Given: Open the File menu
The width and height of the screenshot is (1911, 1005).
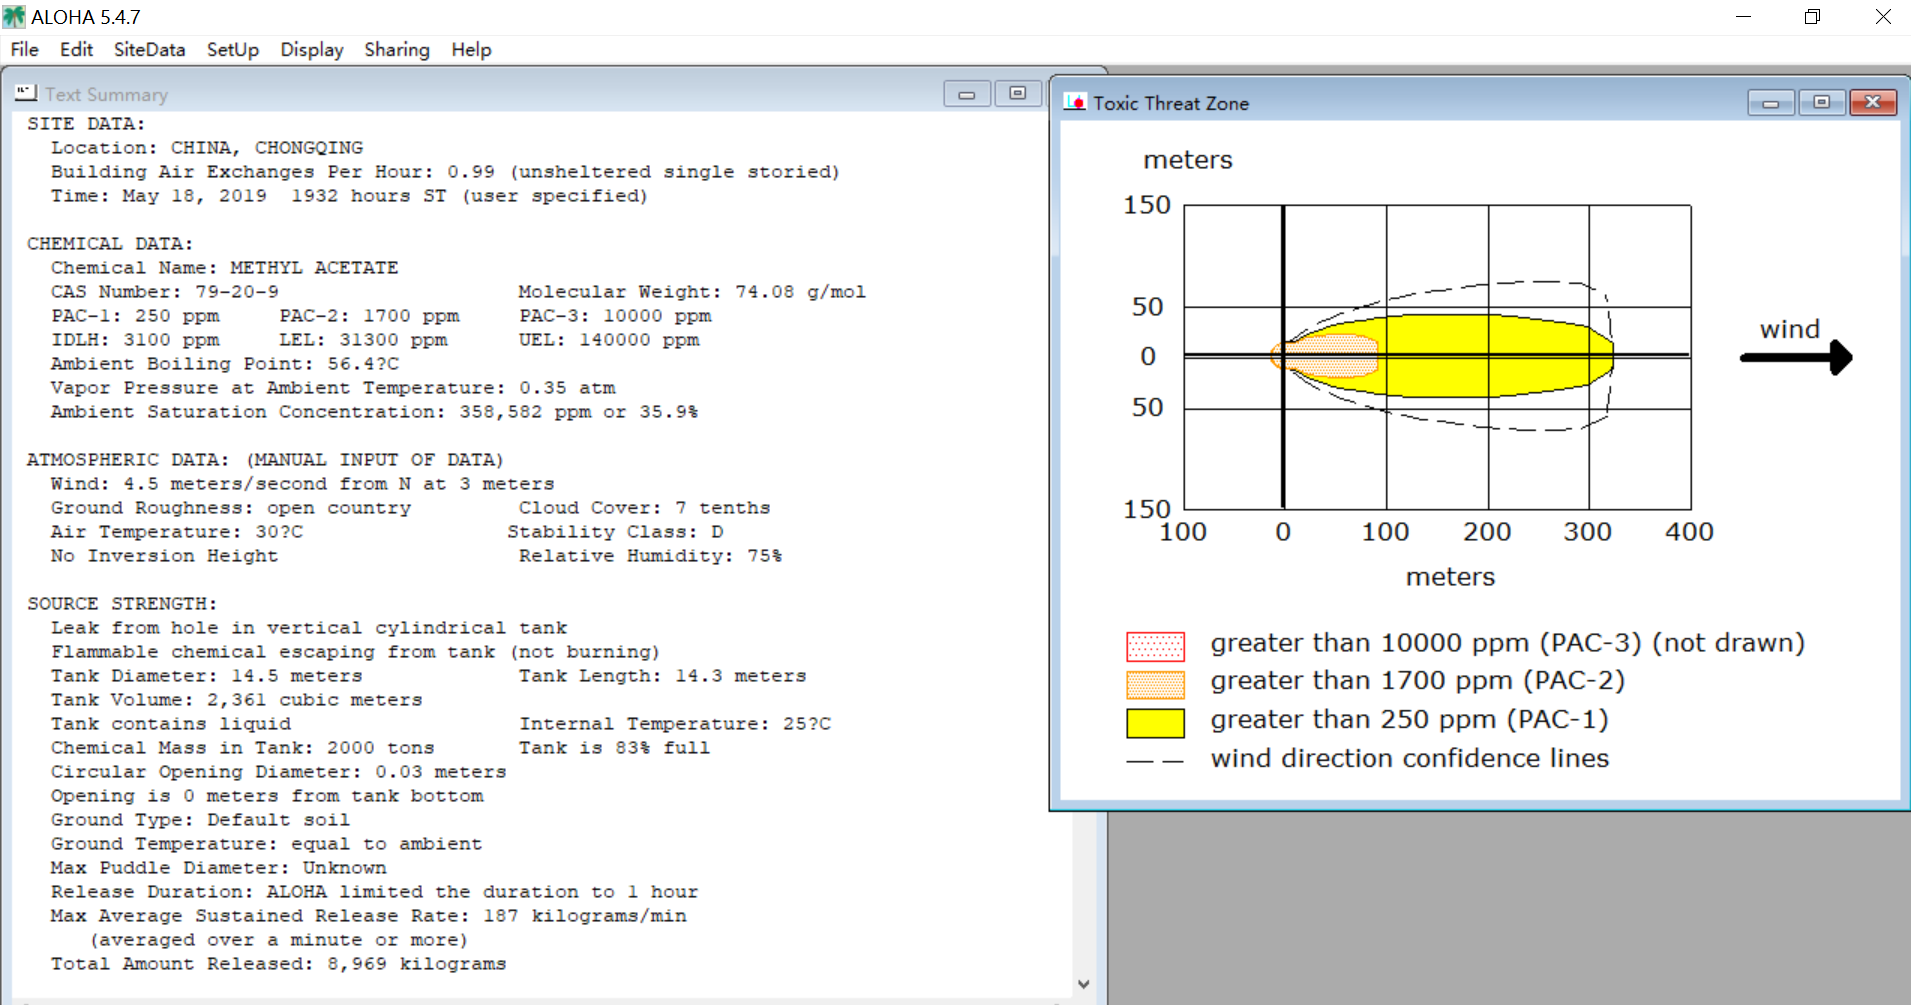Looking at the screenshot, I should coord(24,50).
